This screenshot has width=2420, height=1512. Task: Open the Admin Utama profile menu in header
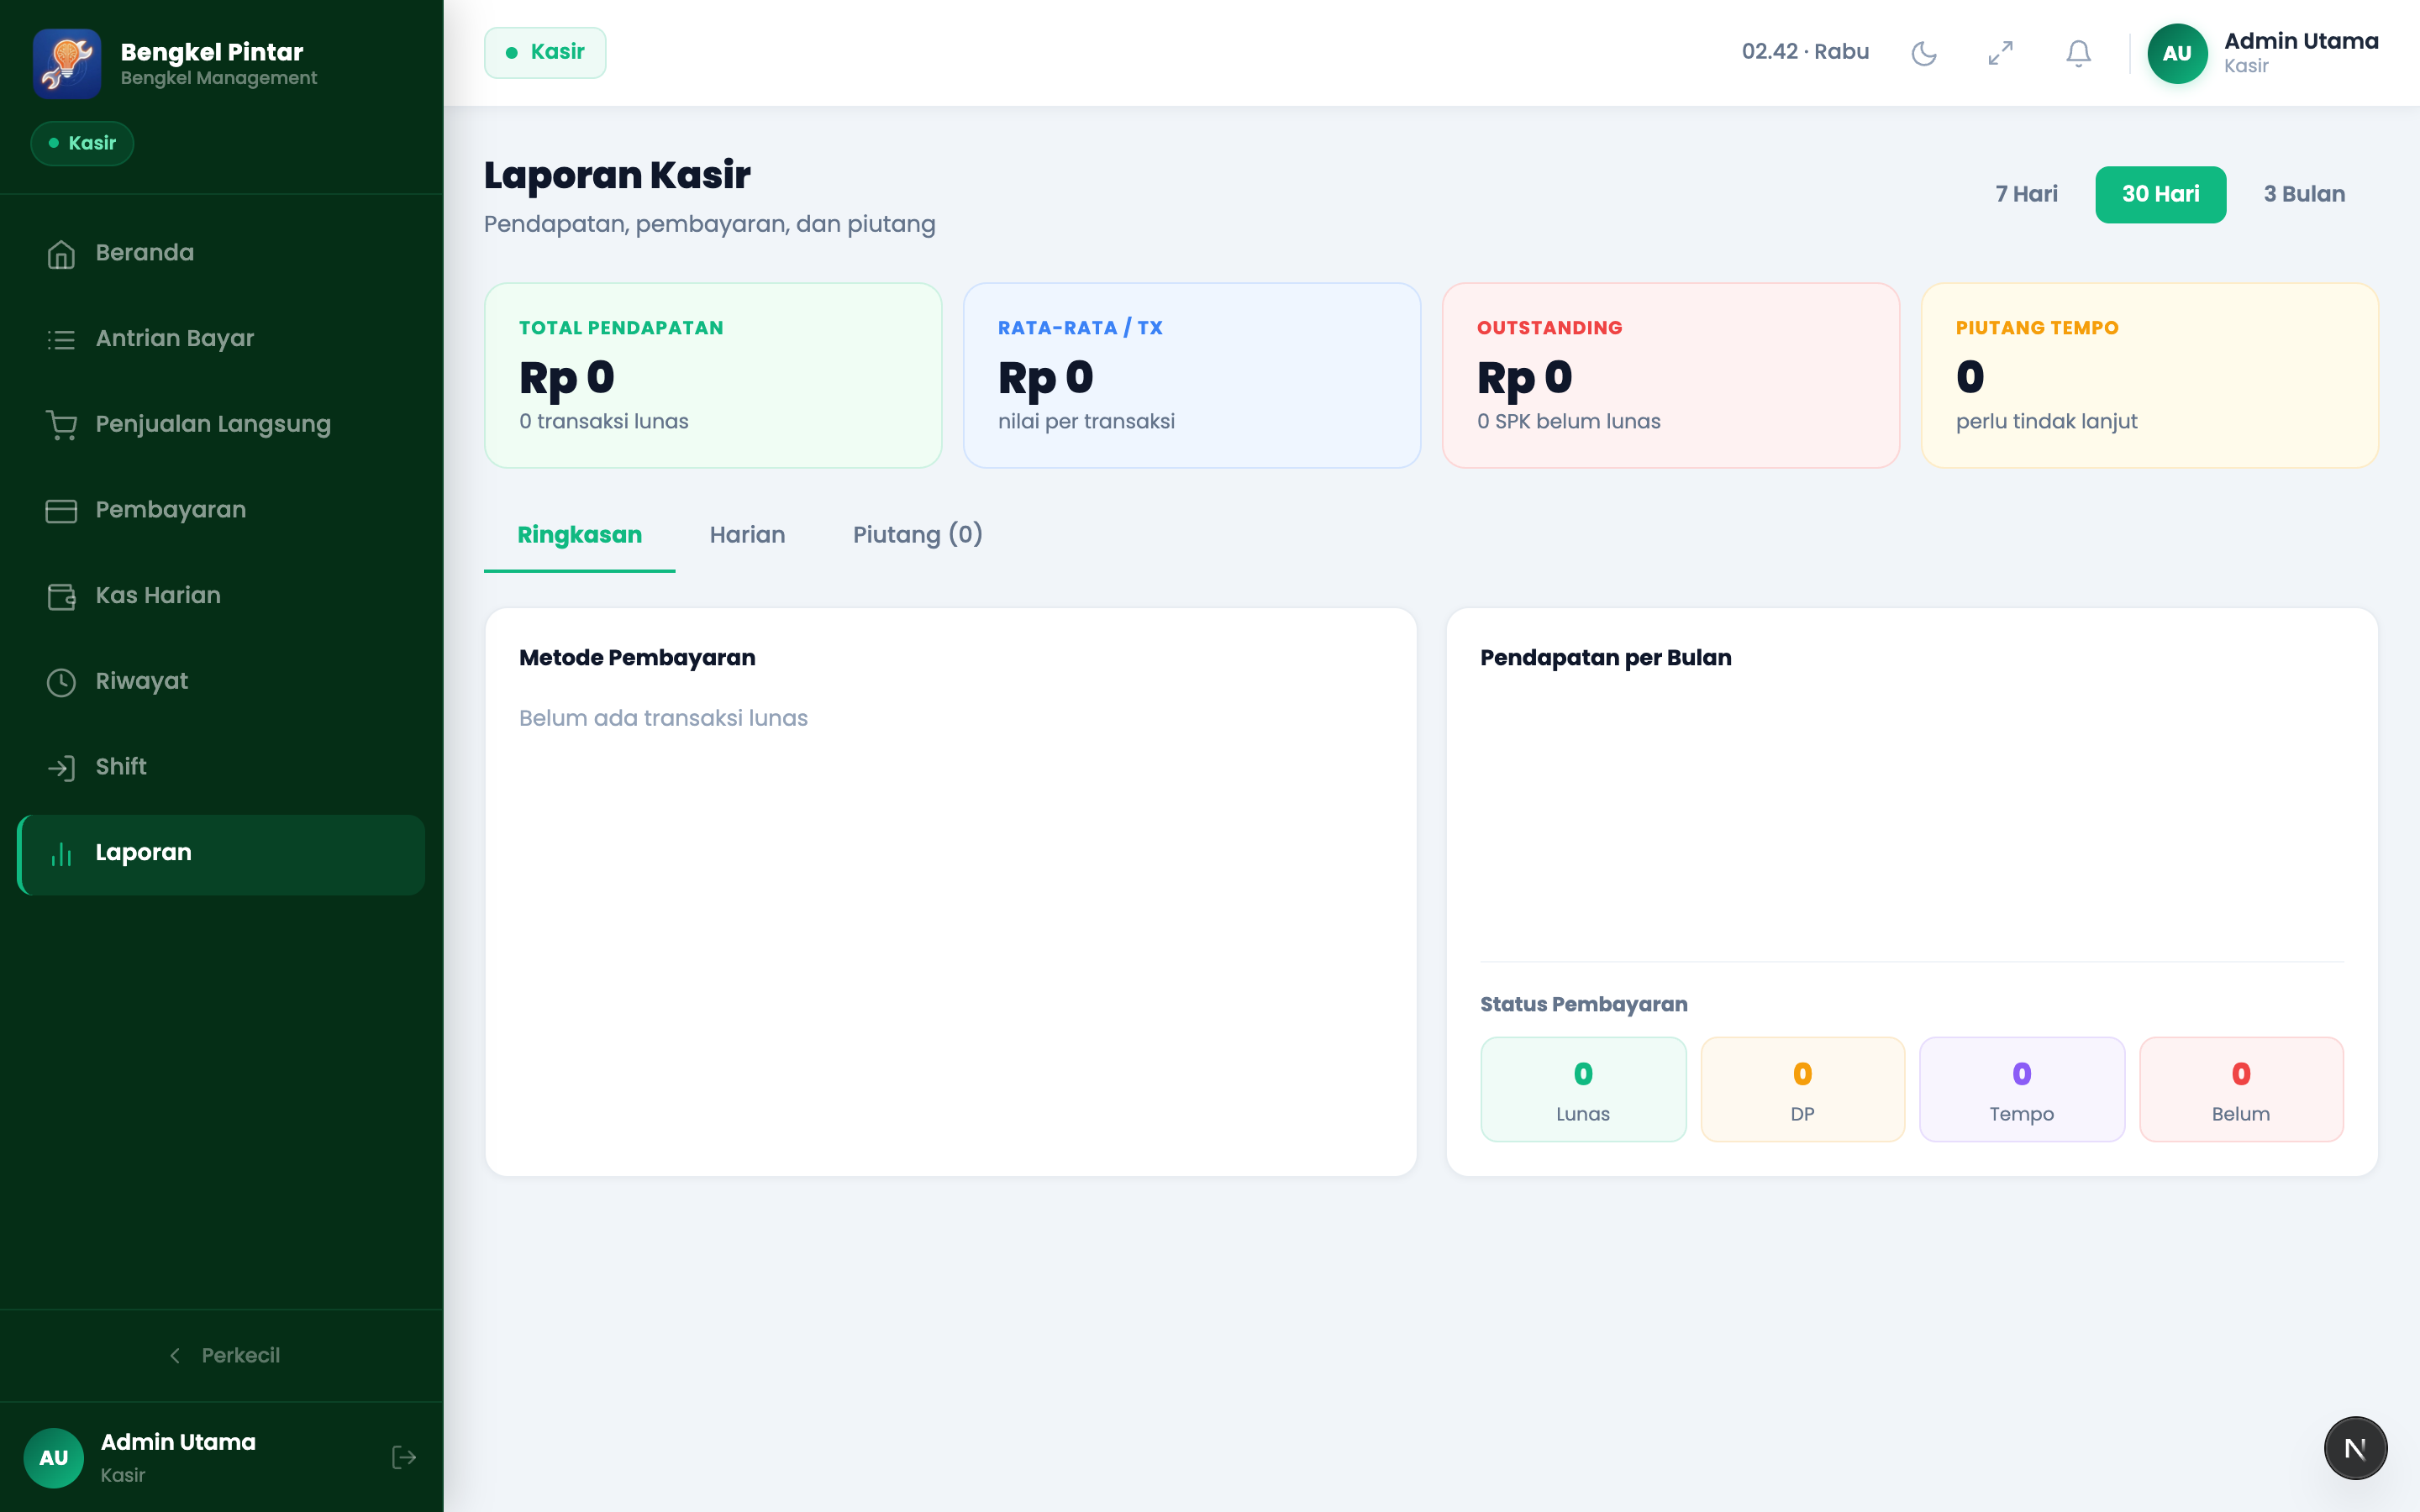click(2262, 53)
